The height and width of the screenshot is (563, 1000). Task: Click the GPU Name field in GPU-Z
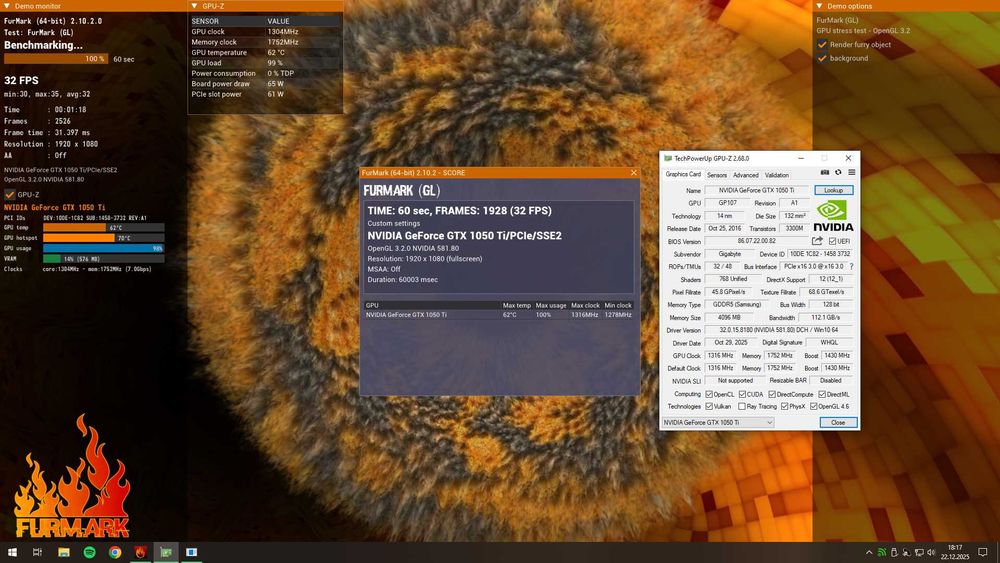[x=756, y=190]
